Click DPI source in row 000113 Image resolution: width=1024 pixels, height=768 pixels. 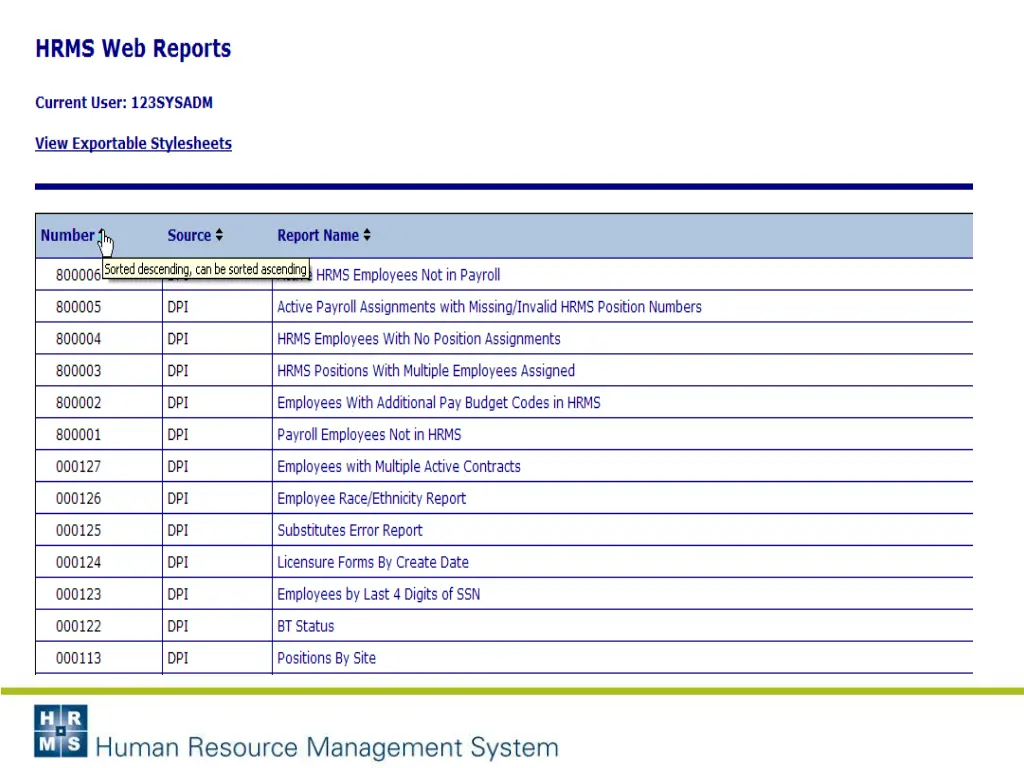coord(178,658)
